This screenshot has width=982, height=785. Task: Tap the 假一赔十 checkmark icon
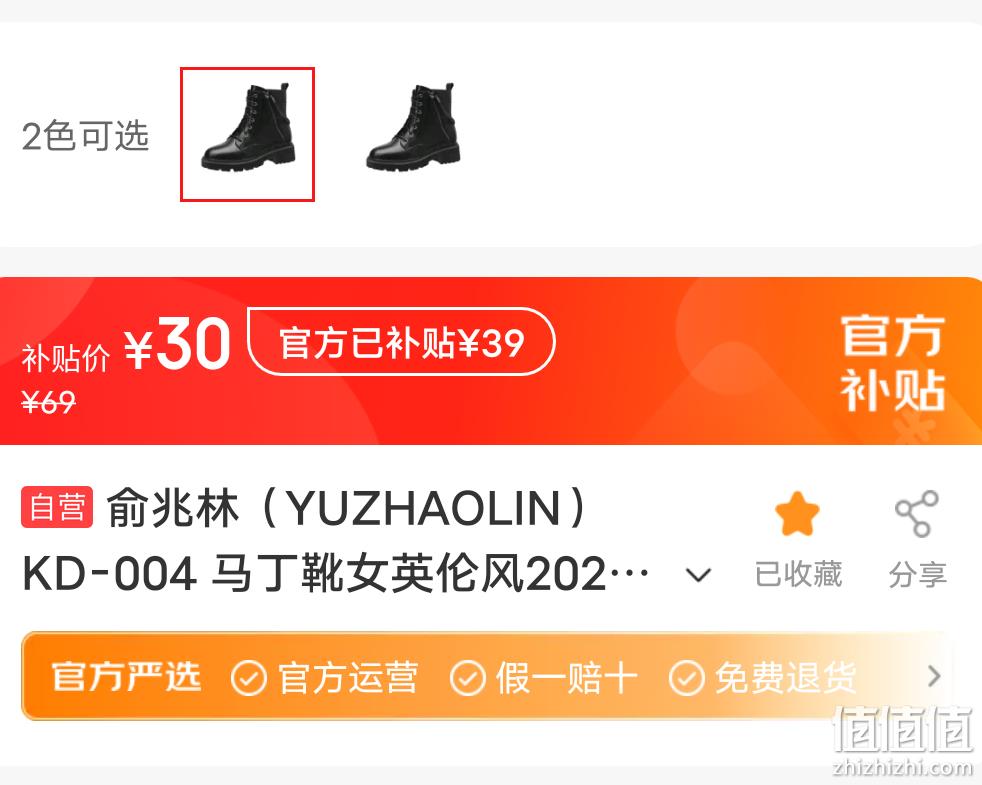(467, 678)
